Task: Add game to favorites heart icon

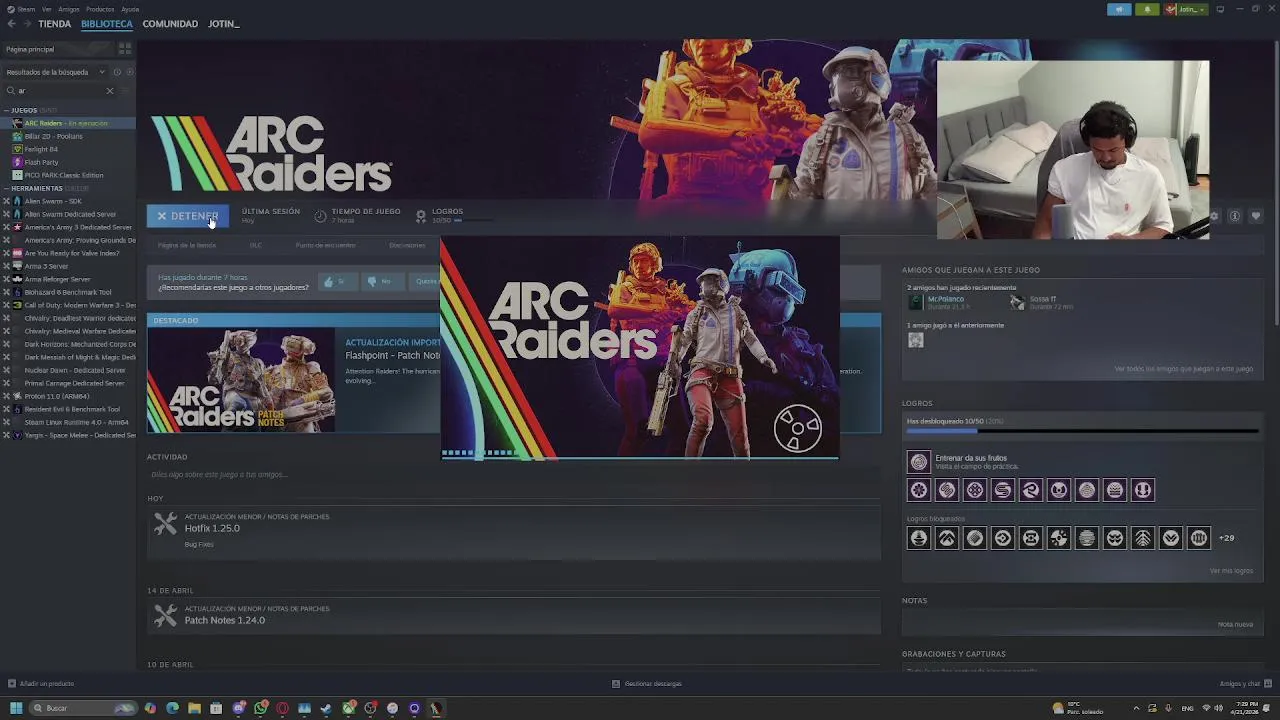Action: (x=1256, y=216)
